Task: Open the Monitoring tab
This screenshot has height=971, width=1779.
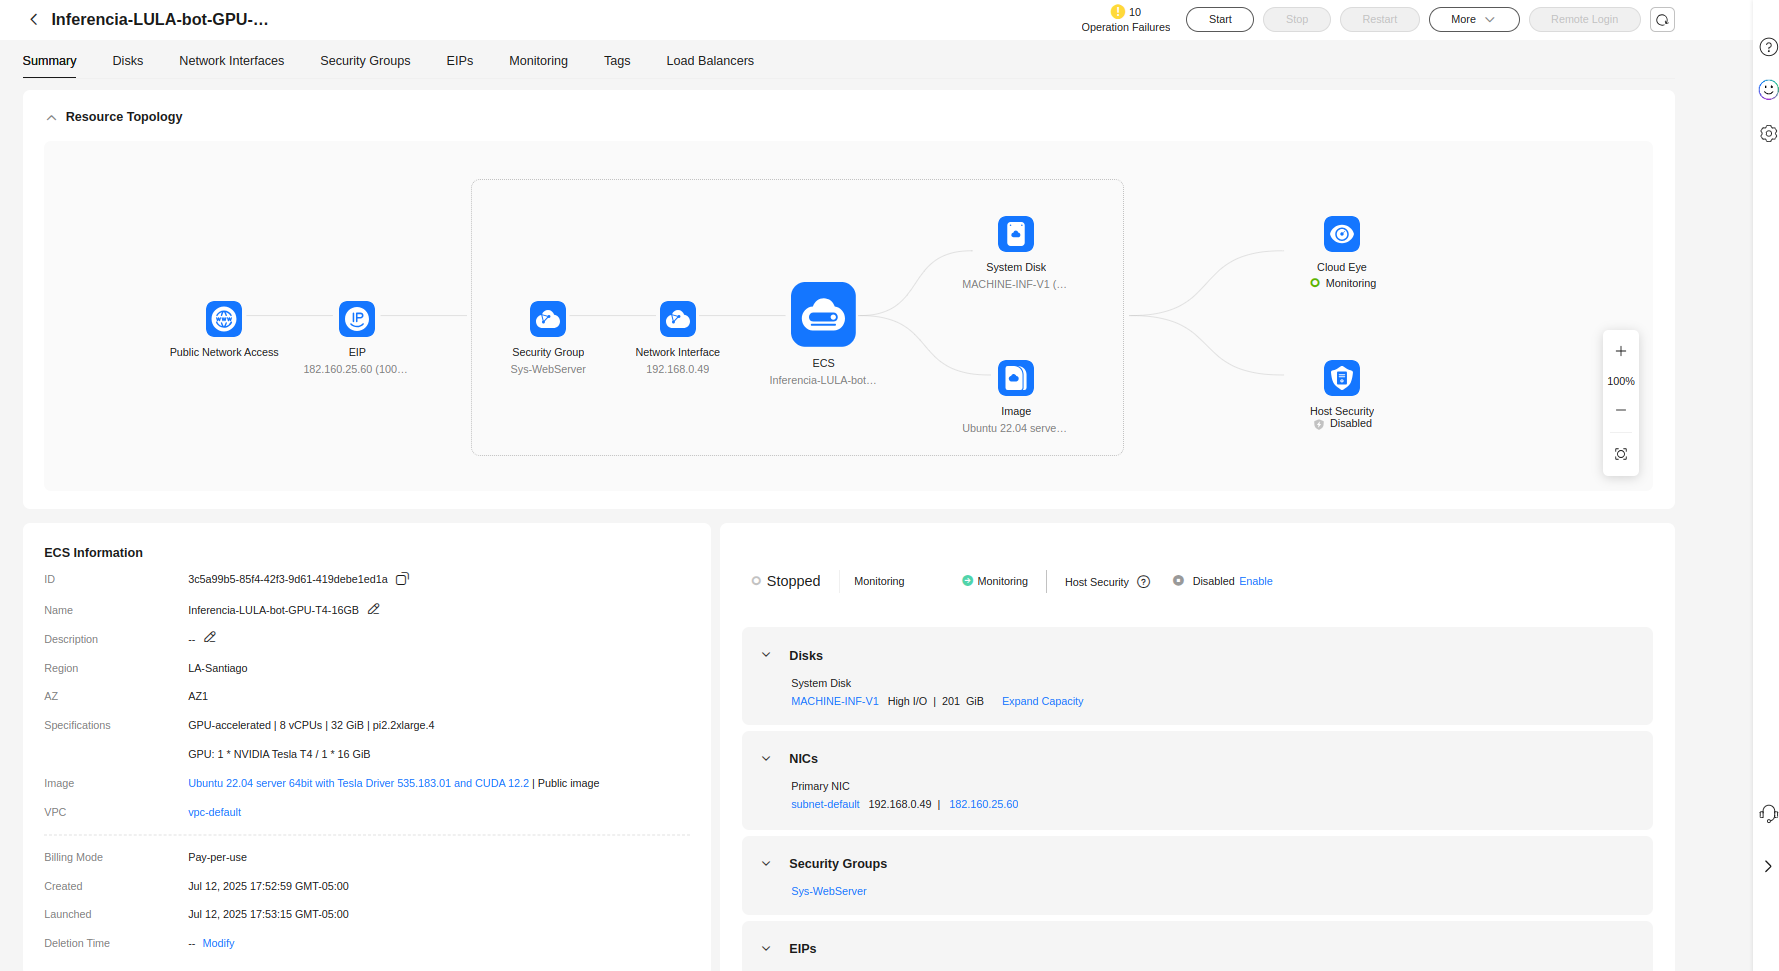Action: 538,61
